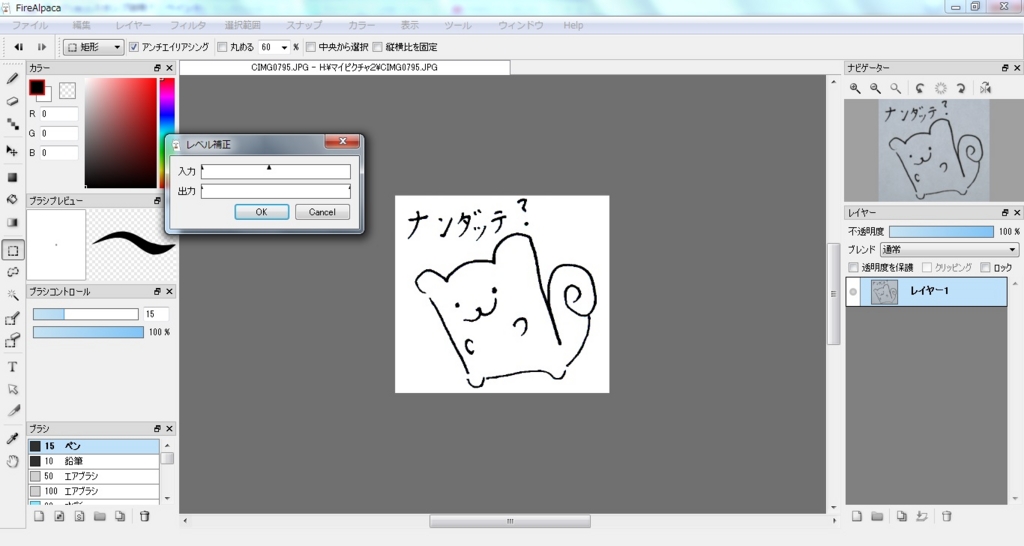Select the Select Eraser tool
Viewport: 1024px width, 546px height.
tap(12, 341)
